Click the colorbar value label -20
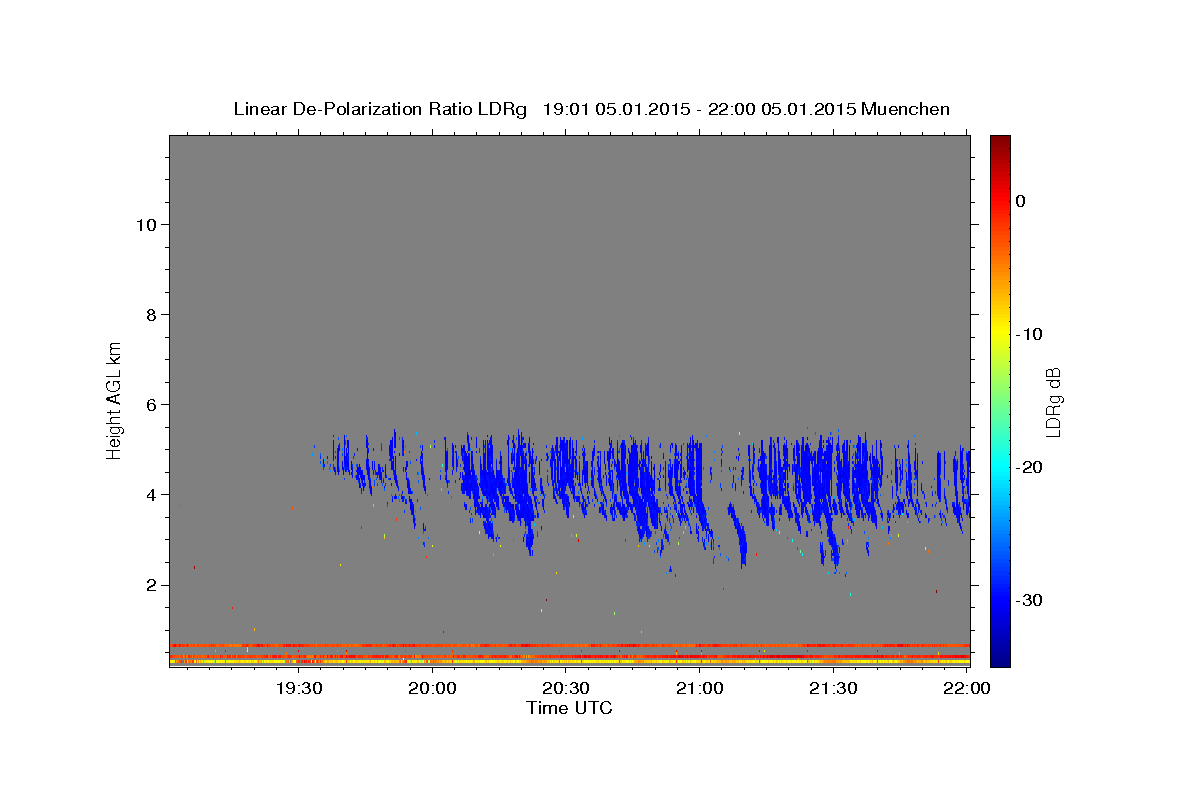This screenshot has width=1200, height=800. coord(1030,467)
